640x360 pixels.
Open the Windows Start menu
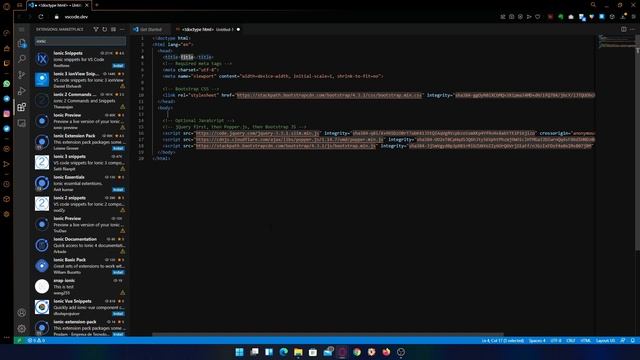tap(240, 352)
